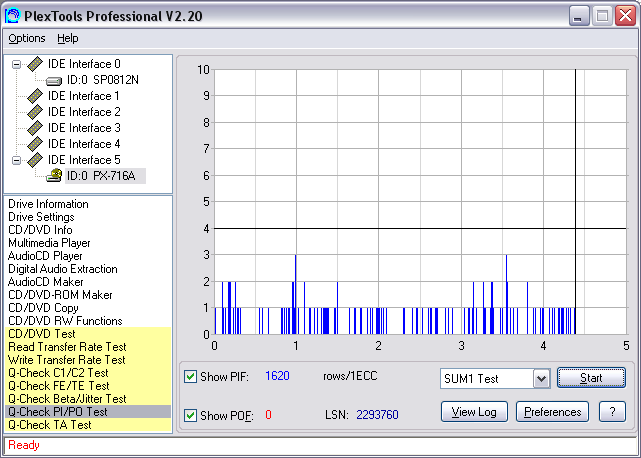
Task: Select IDE Interface 3 label
Action: (x=84, y=128)
